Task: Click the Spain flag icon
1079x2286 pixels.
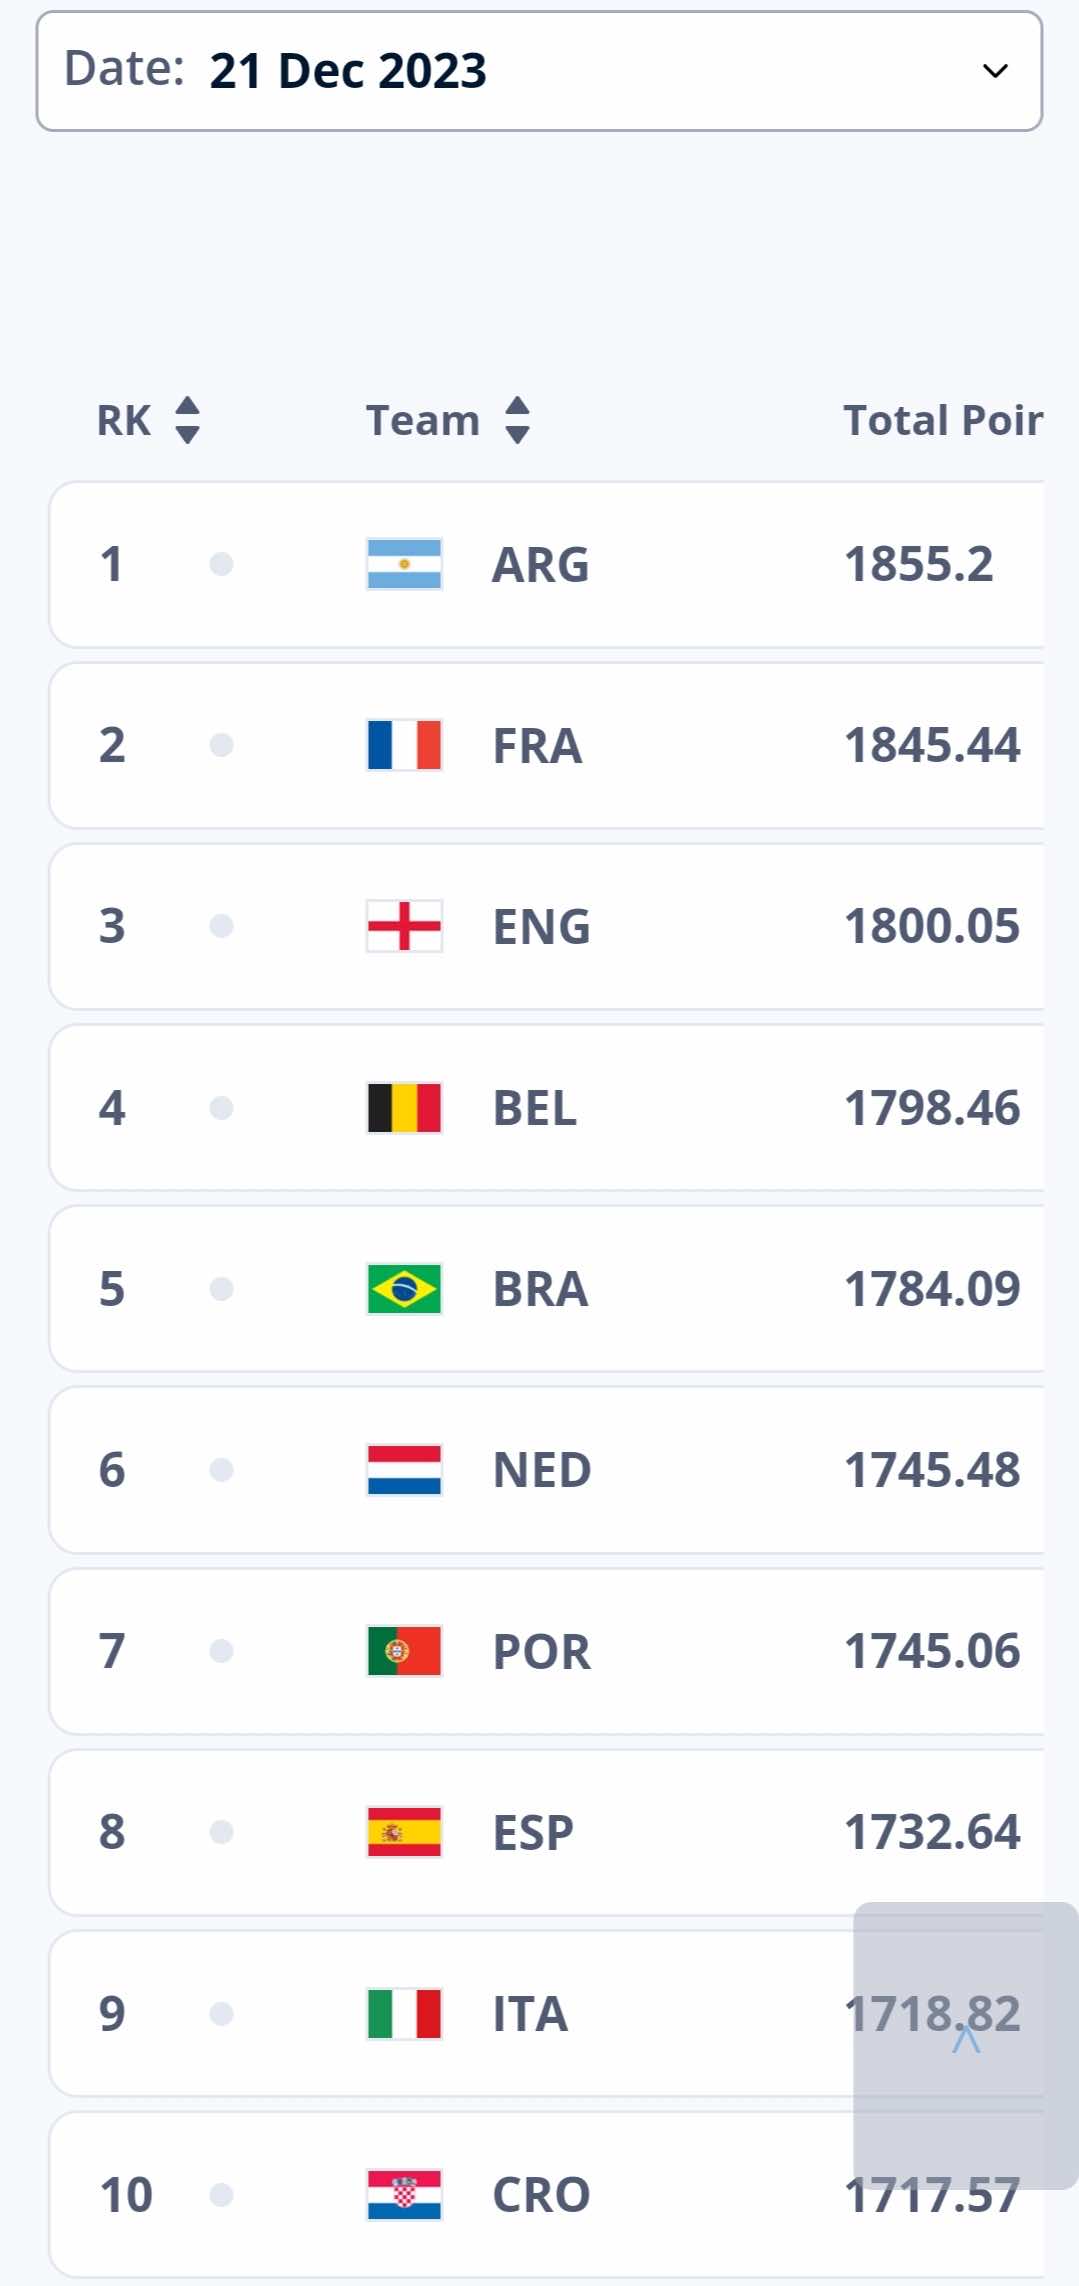Action: click(x=404, y=1832)
